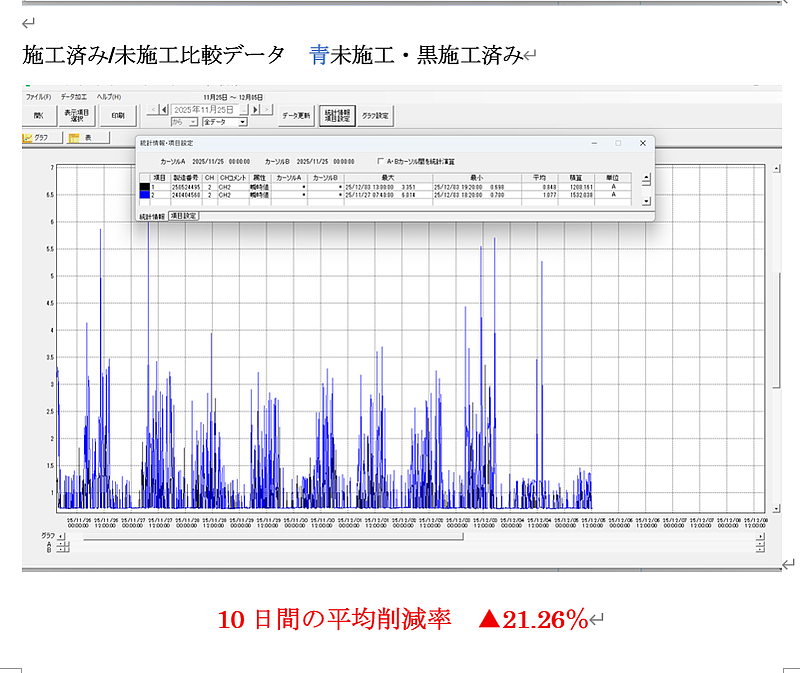Click the blue color swatch in row 2
800x673 pixels.
tap(144, 196)
